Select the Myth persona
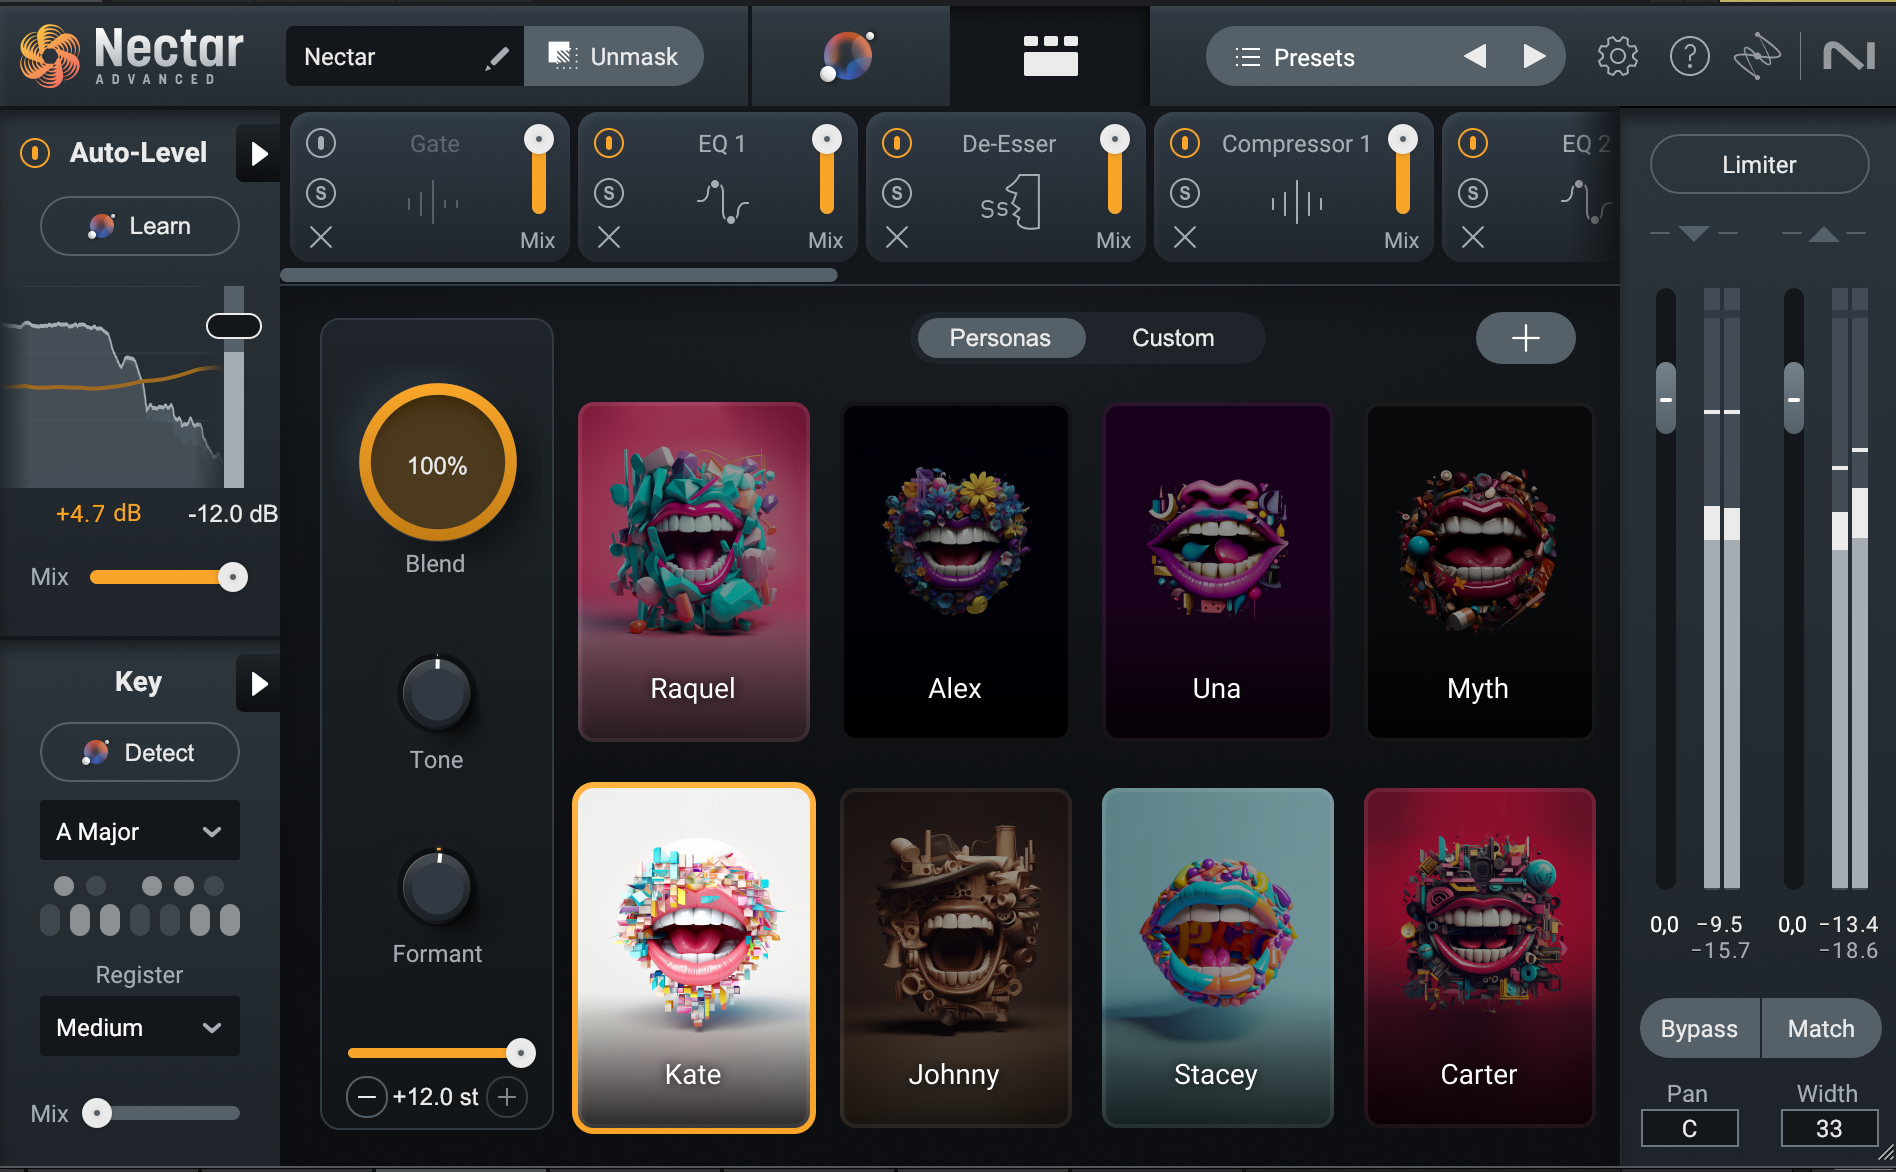Screen dimensions: 1896x1172 point(1479,571)
